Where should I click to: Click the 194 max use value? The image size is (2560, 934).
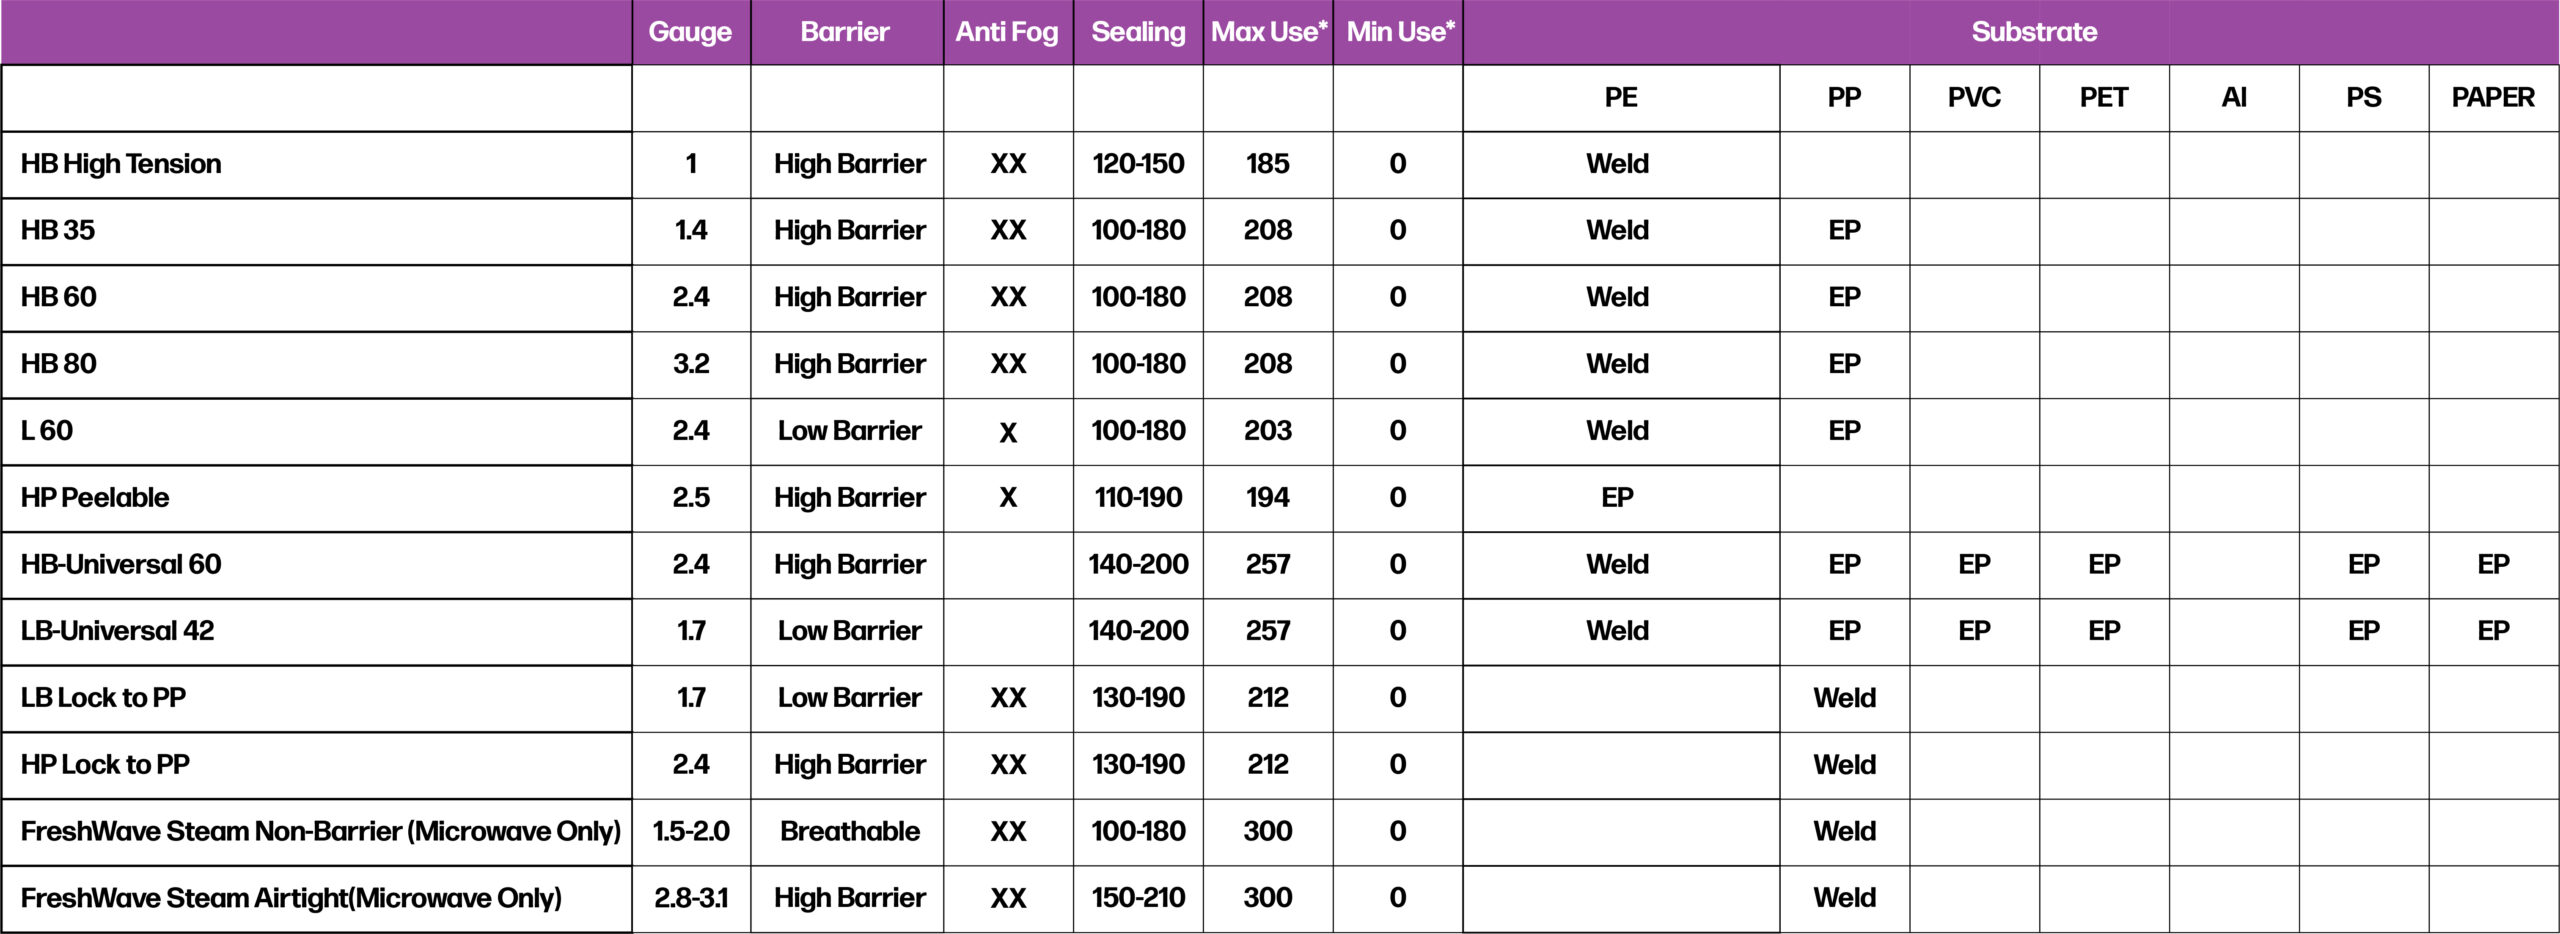coord(1267,498)
